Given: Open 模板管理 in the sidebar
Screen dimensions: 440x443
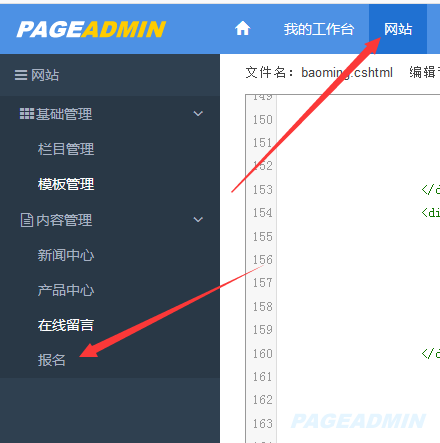Looking at the screenshot, I should [x=66, y=184].
